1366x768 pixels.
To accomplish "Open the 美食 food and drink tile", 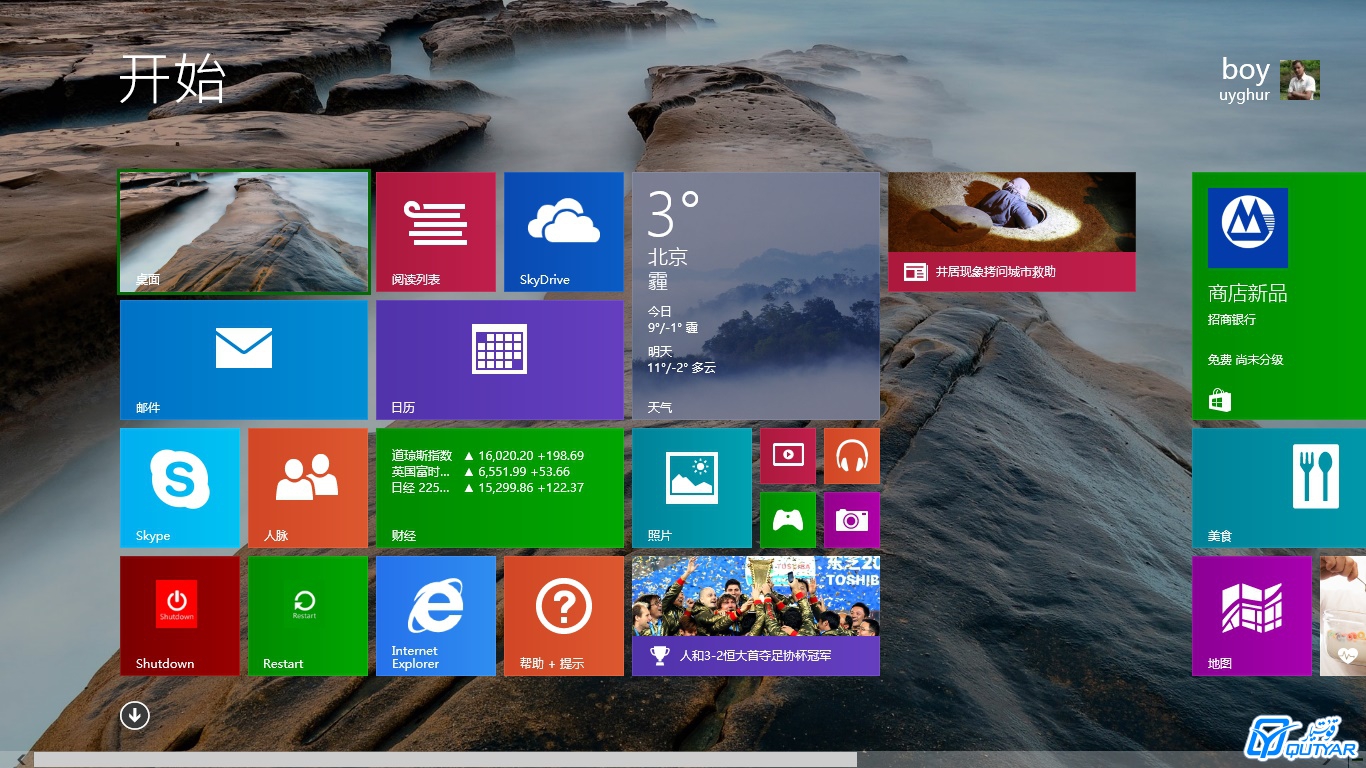I will tap(1279, 488).
